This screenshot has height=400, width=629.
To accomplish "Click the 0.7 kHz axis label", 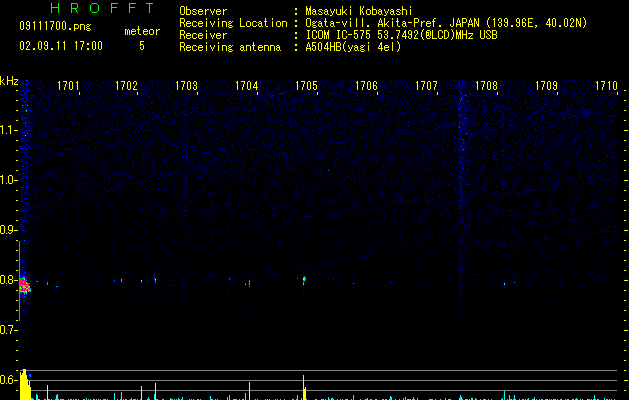I will tap(8, 330).
